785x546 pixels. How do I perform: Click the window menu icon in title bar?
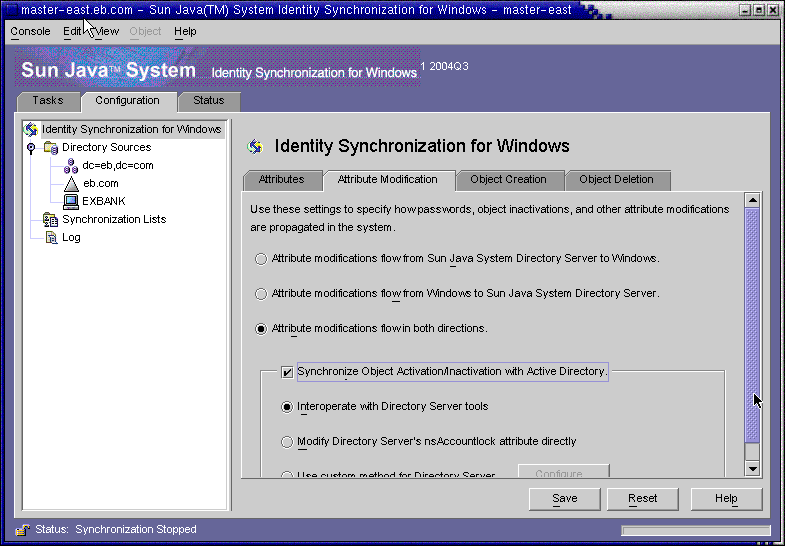pyautogui.click(x=12, y=10)
